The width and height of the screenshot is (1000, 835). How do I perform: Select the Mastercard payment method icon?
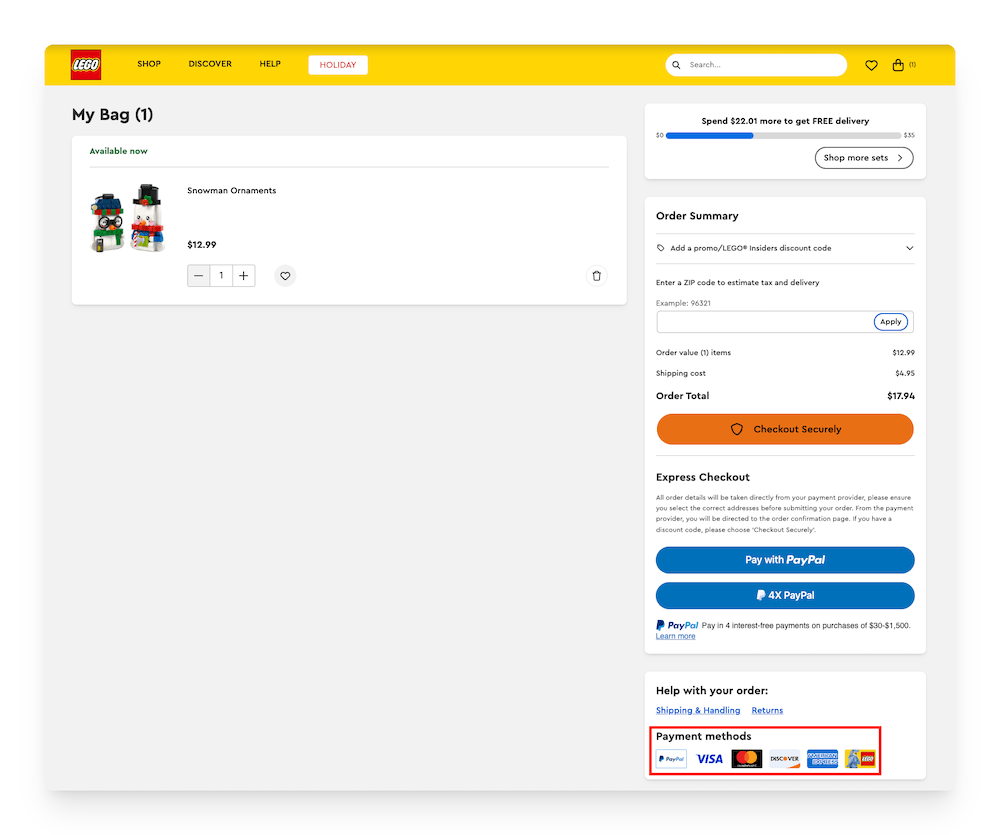point(745,758)
